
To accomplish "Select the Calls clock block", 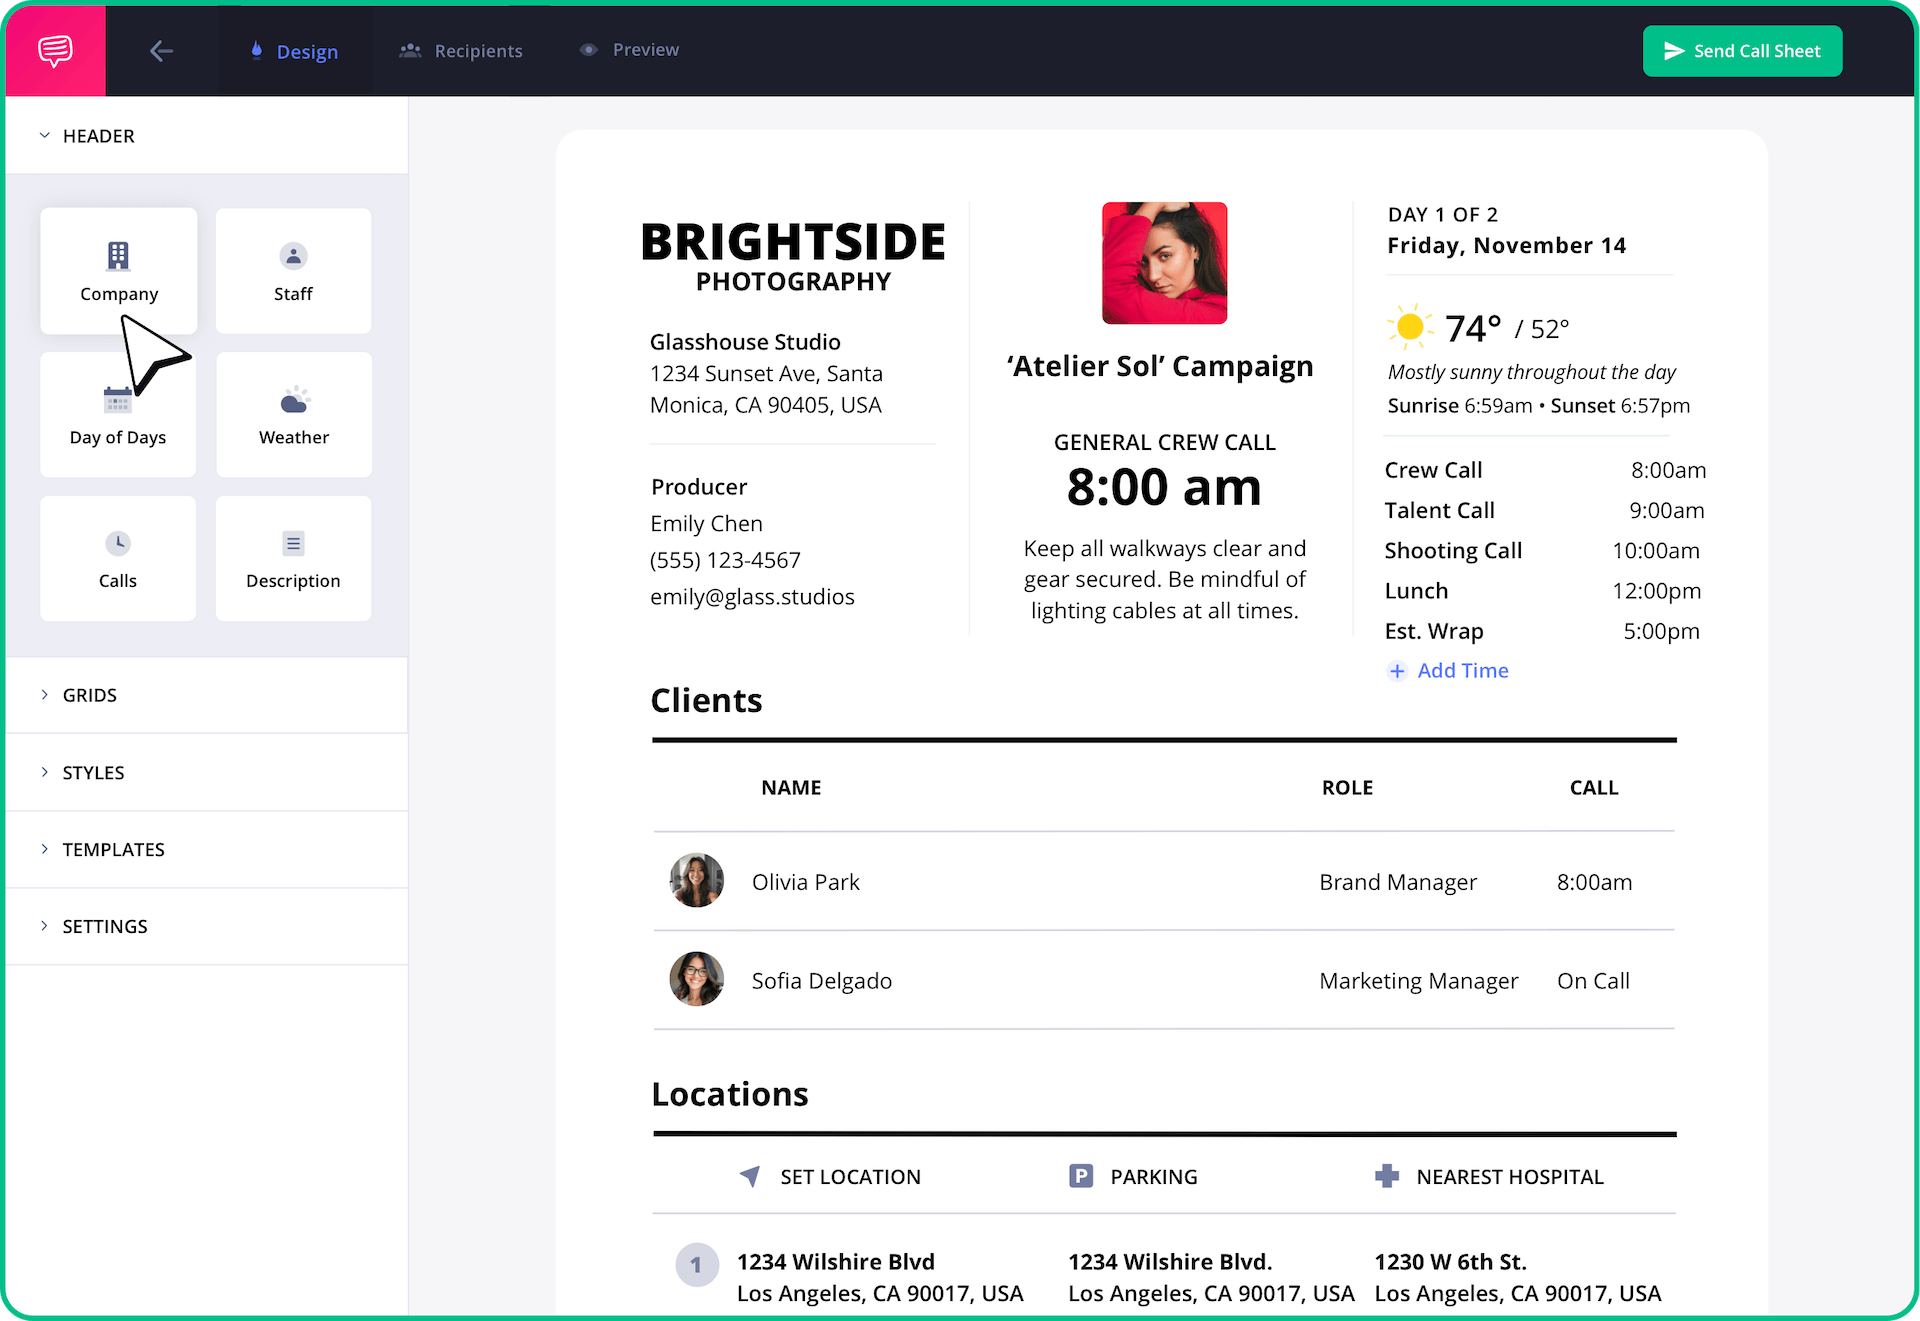I will (x=118, y=558).
